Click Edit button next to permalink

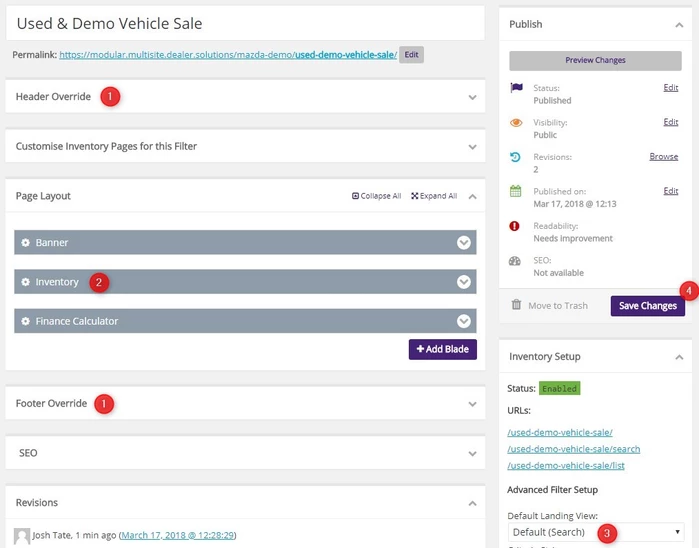click(411, 54)
